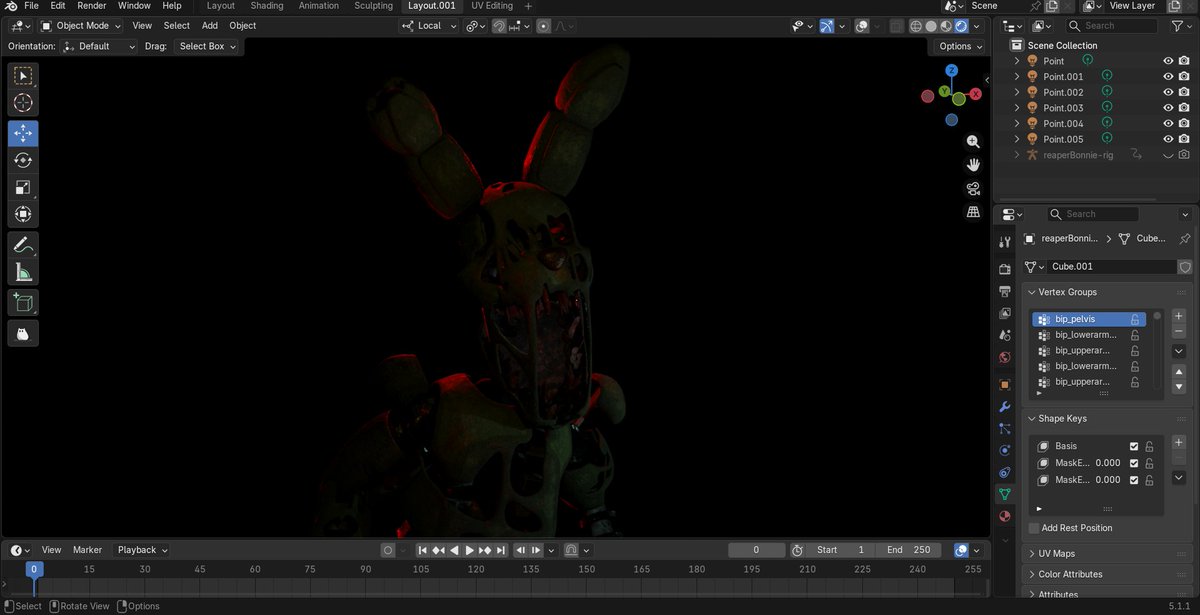Open the Object properties tab
The image size is (1200, 615).
tap(1005, 384)
